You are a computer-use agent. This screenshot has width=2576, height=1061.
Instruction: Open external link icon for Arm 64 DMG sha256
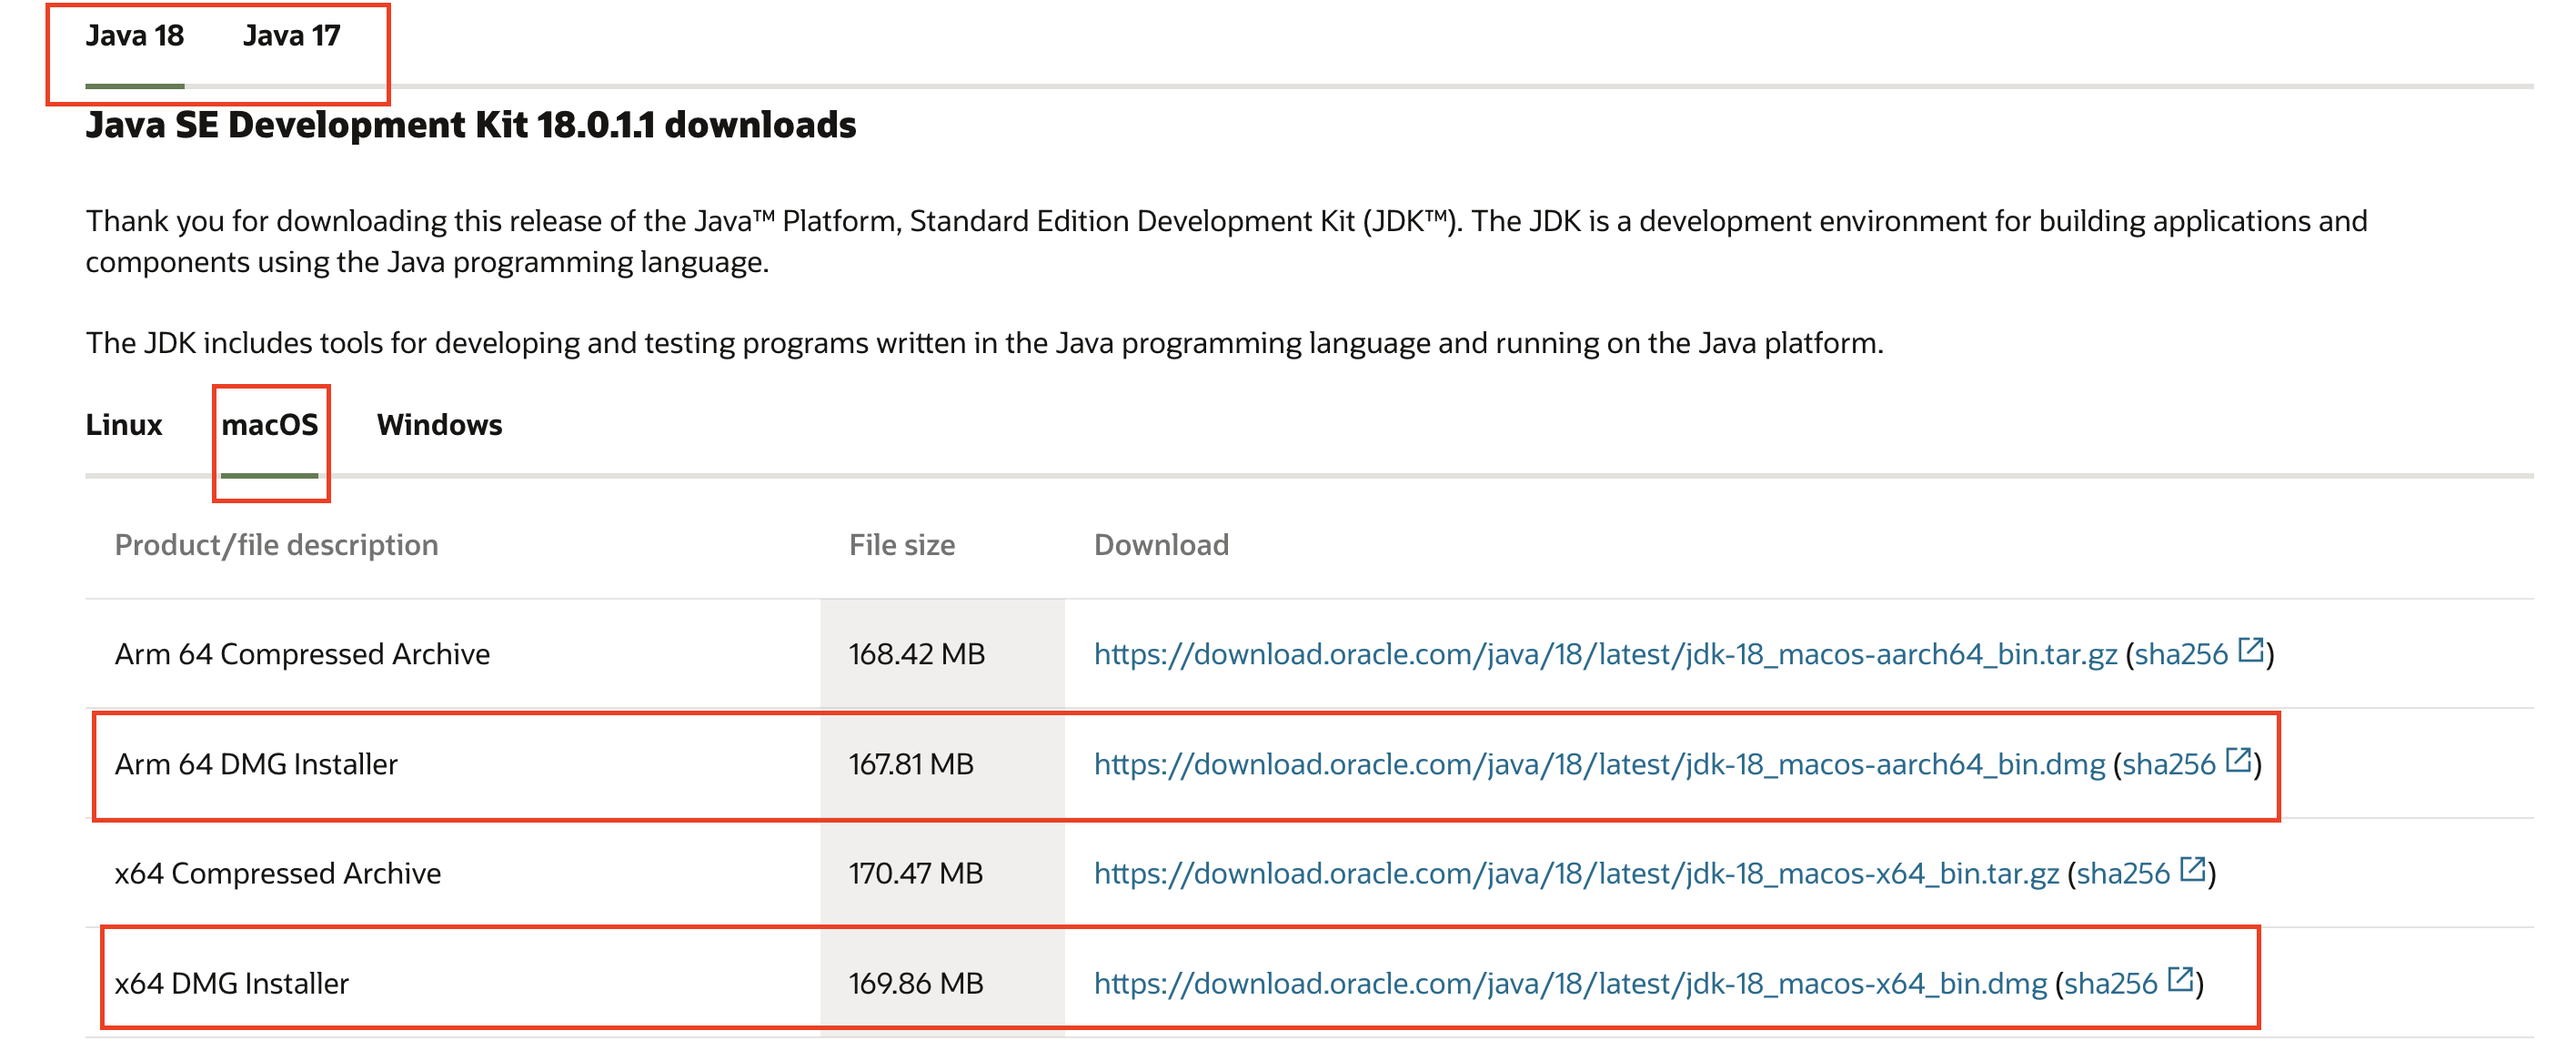point(2238,760)
